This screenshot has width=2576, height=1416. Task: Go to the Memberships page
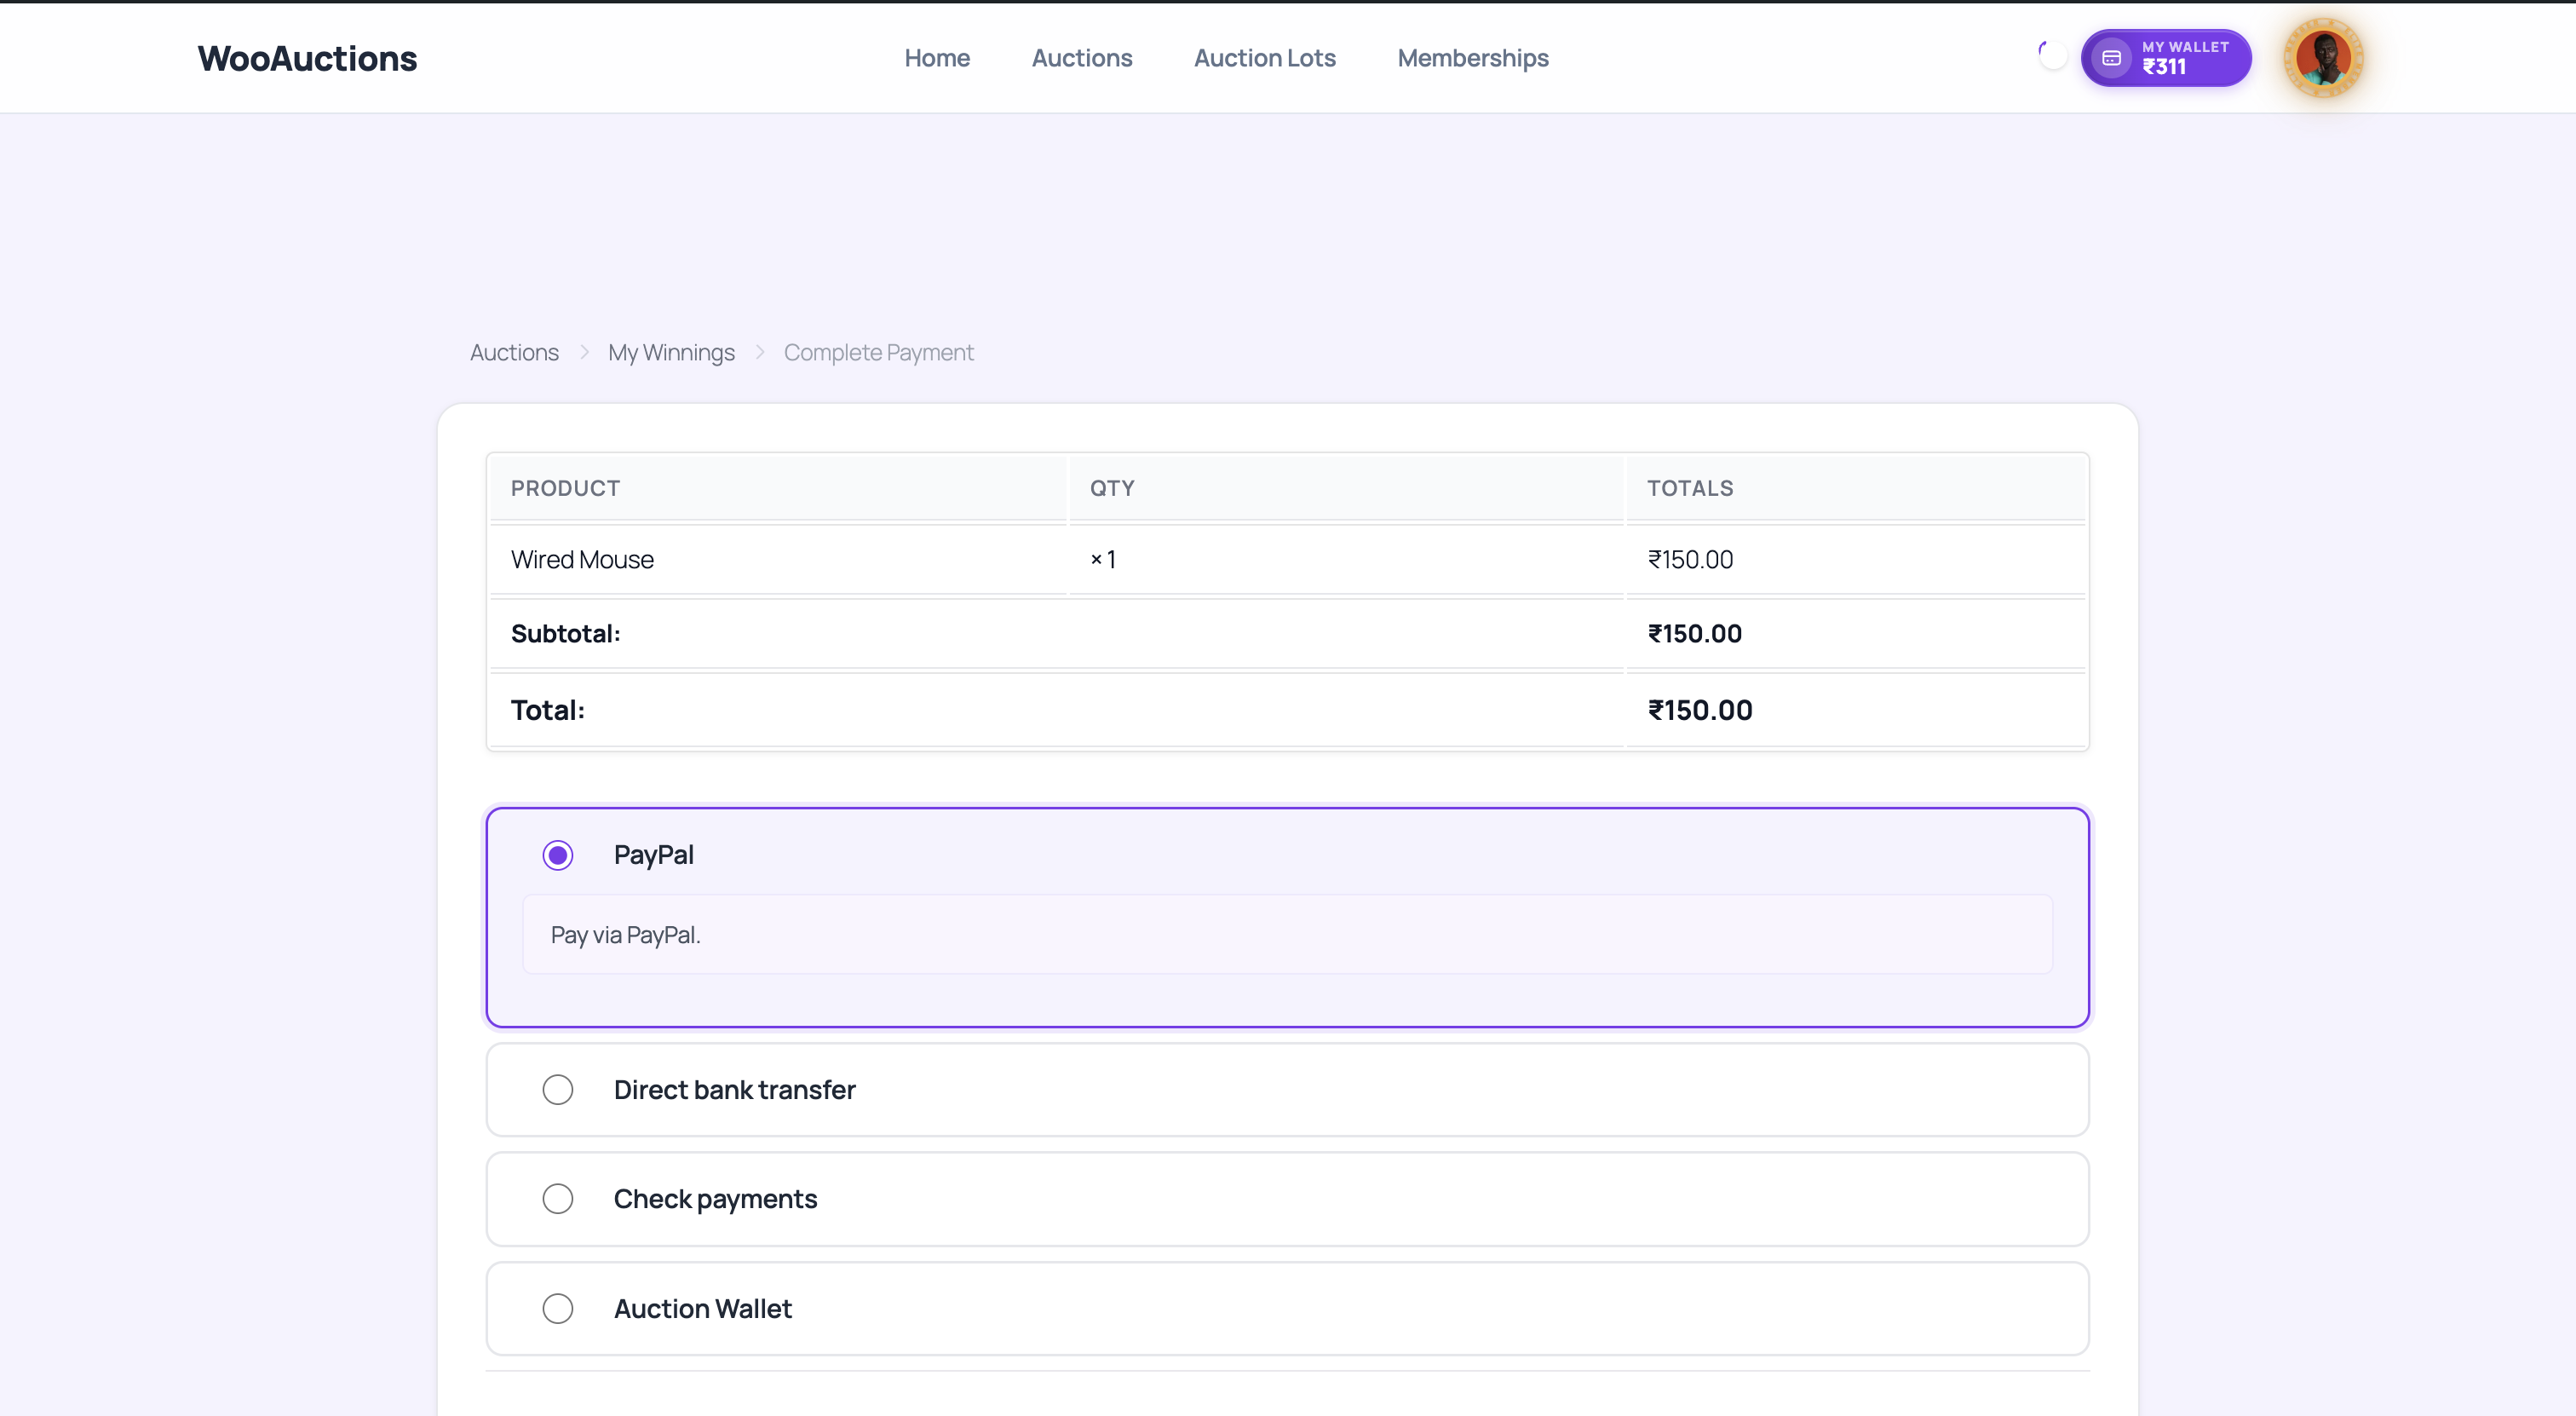click(1472, 58)
